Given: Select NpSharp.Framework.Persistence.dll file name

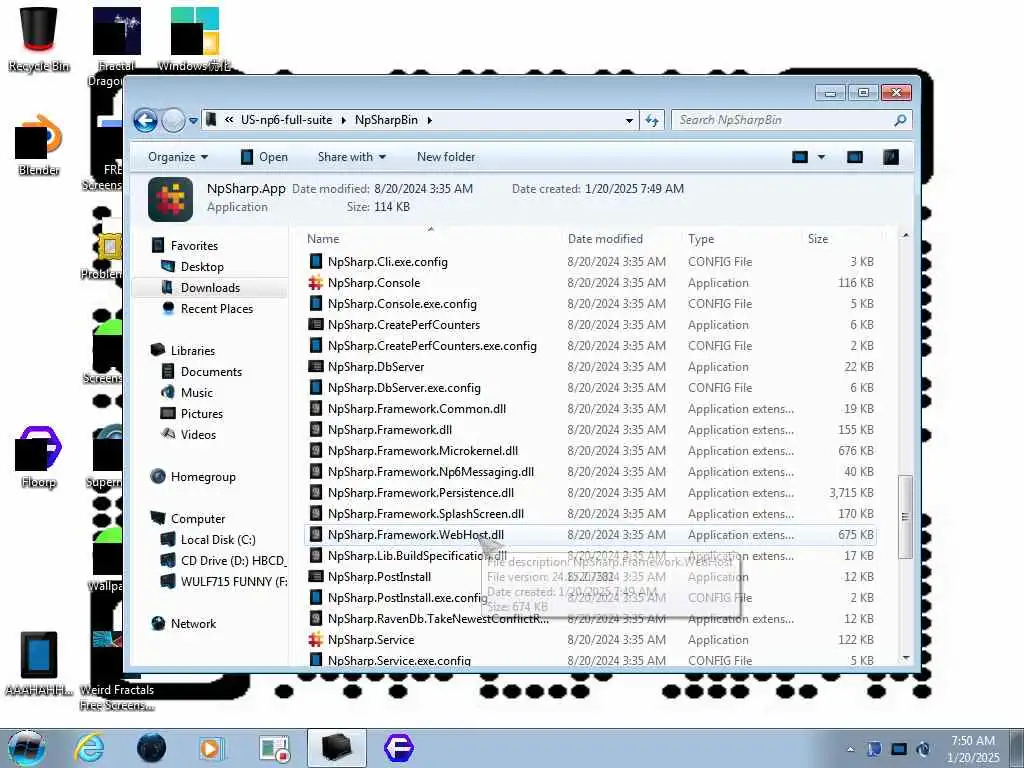Looking at the screenshot, I should click(421, 493).
